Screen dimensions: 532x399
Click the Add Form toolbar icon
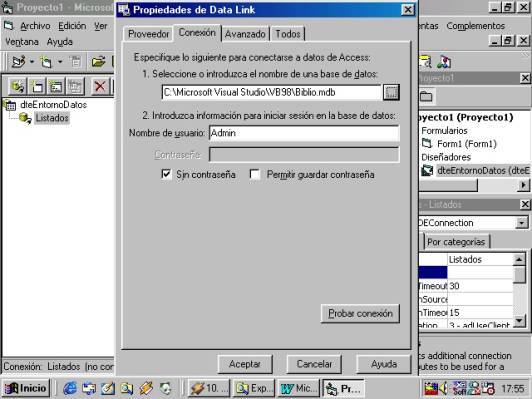46,62
